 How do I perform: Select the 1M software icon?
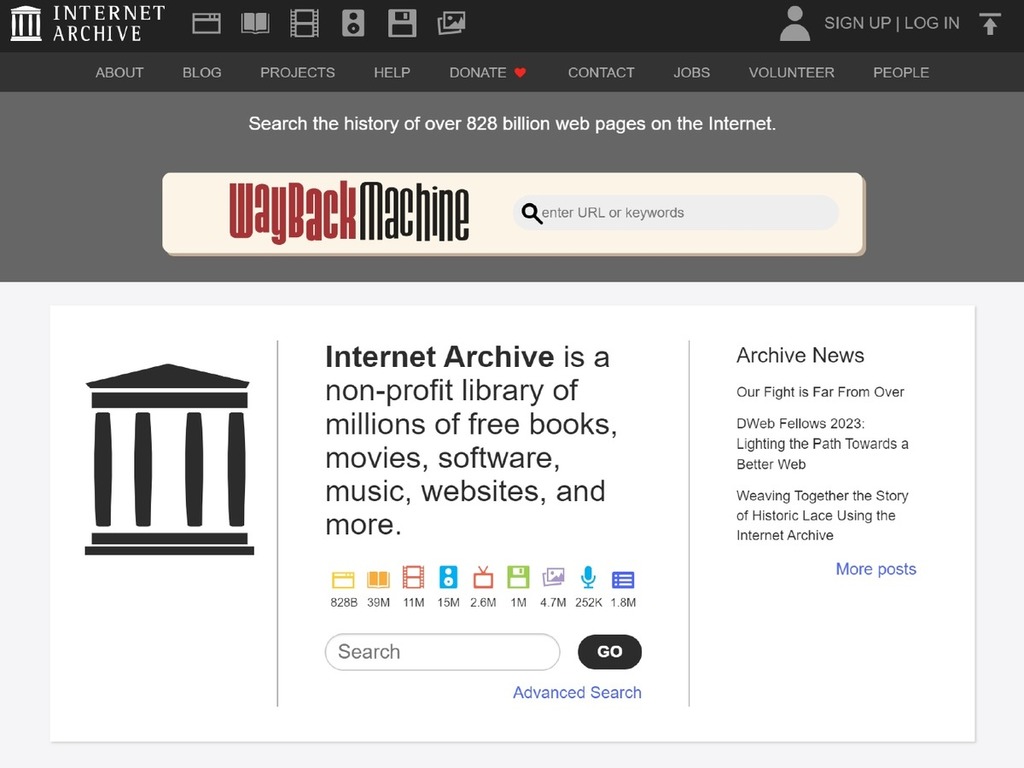[x=519, y=578]
